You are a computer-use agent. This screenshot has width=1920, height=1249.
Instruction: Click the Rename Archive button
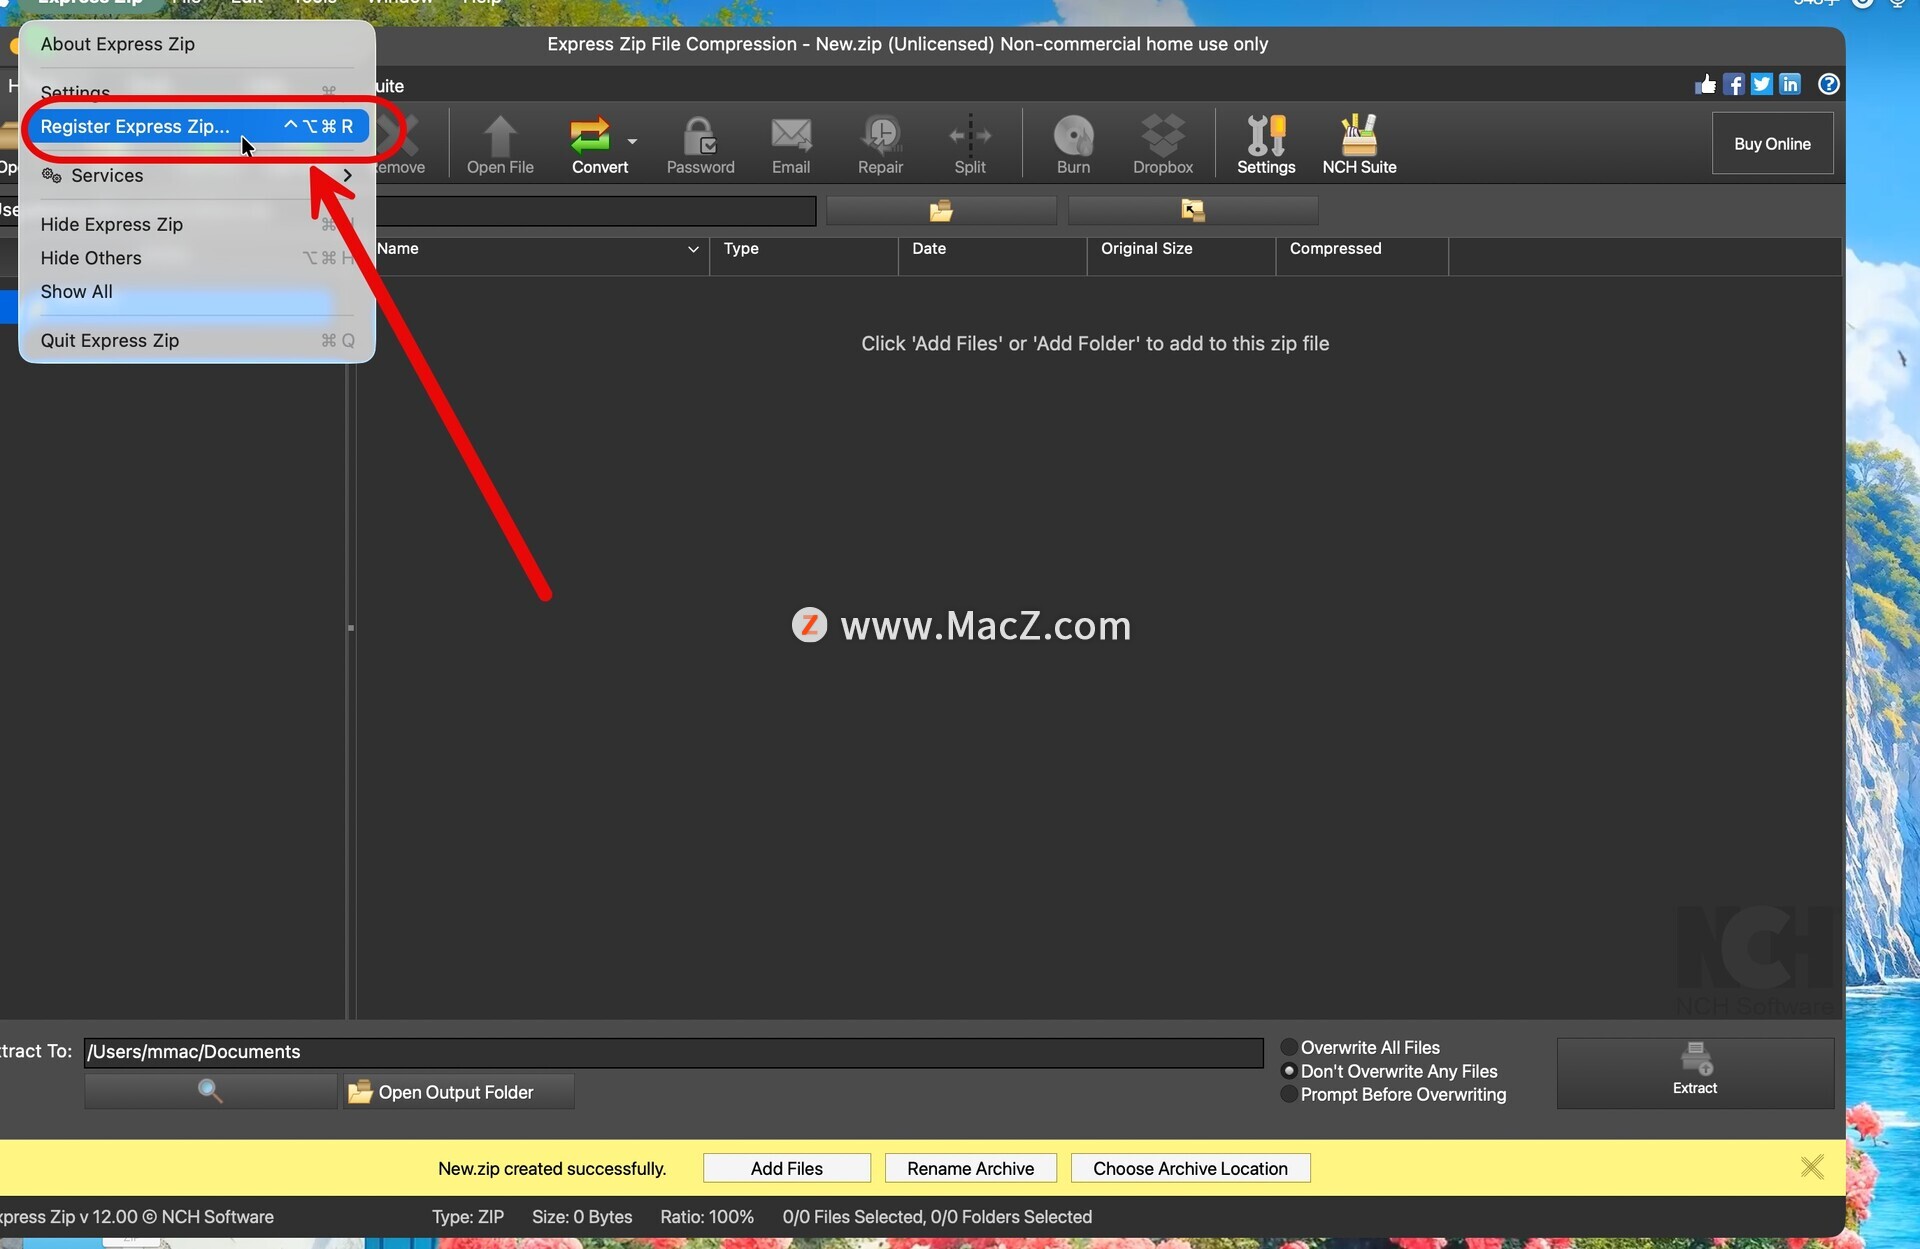point(970,1168)
